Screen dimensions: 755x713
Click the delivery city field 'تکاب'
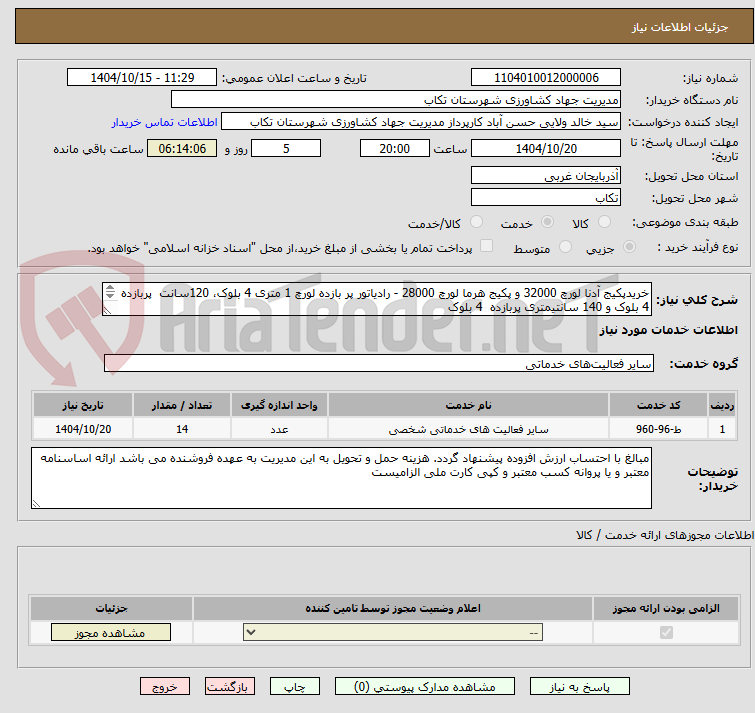(546, 198)
